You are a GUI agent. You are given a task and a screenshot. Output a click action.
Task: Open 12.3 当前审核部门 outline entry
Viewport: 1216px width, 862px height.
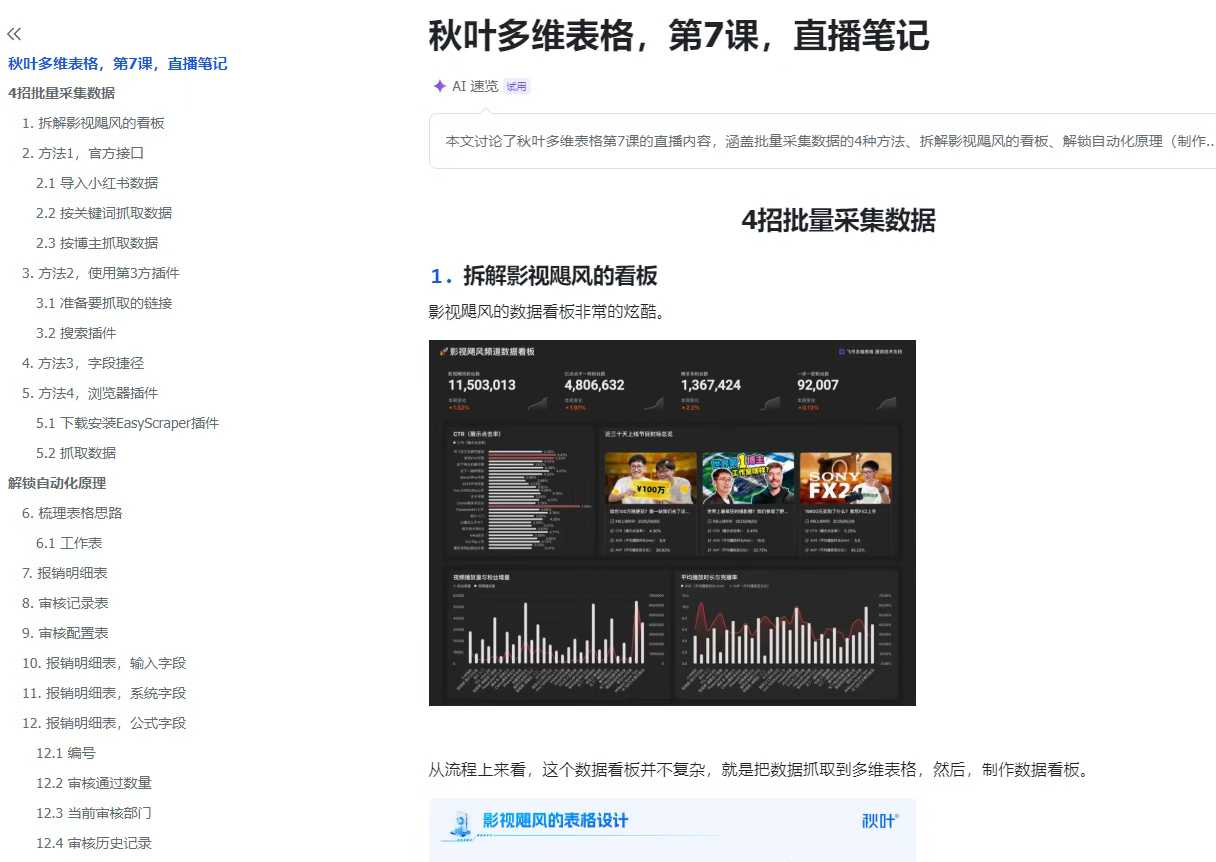coord(94,813)
